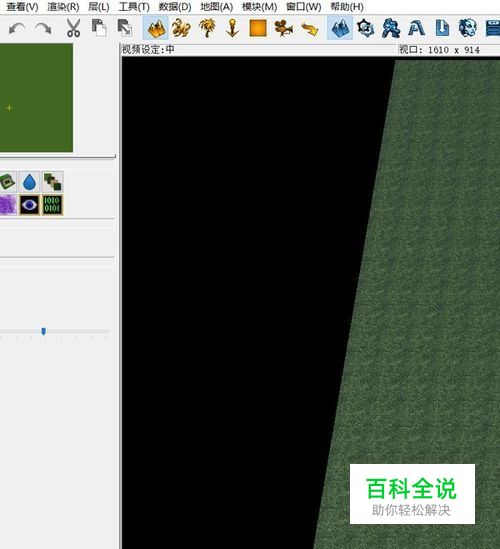The image size is (500, 549).
Task: Click the green minimap preview
Action: (36, 98)
